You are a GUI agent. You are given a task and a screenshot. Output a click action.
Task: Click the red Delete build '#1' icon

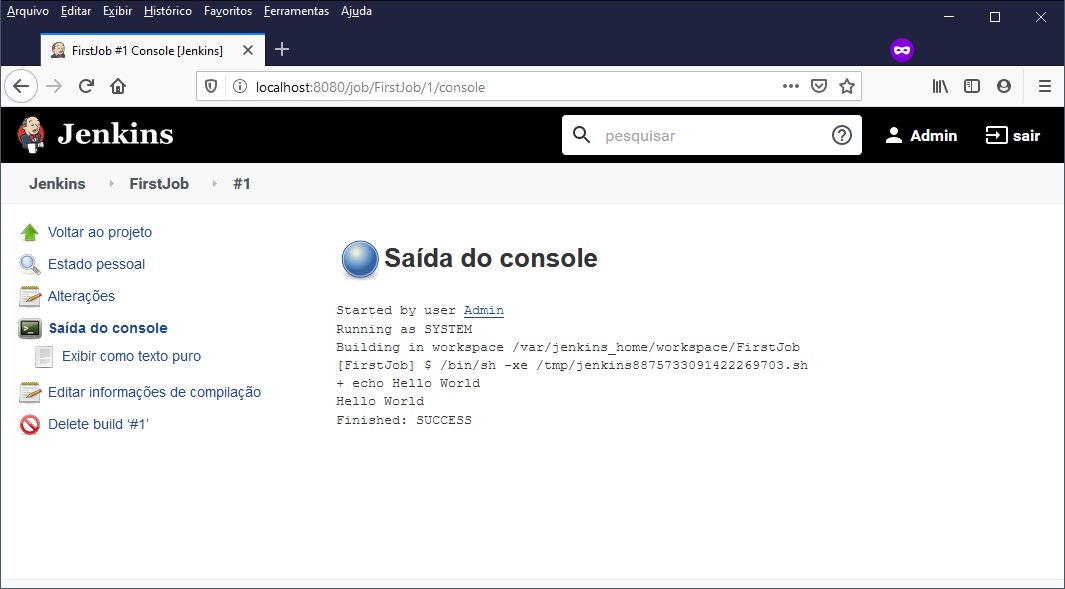(30, 424)
